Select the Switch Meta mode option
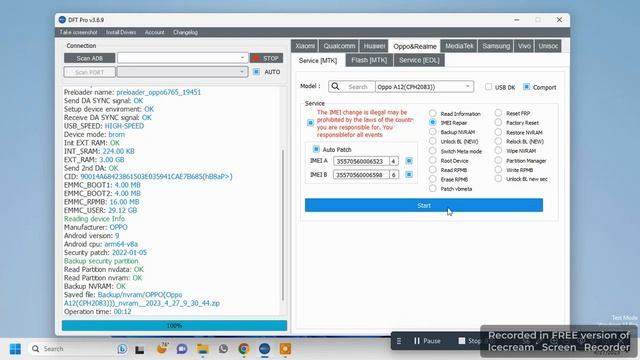 click(x=433, y=151)
